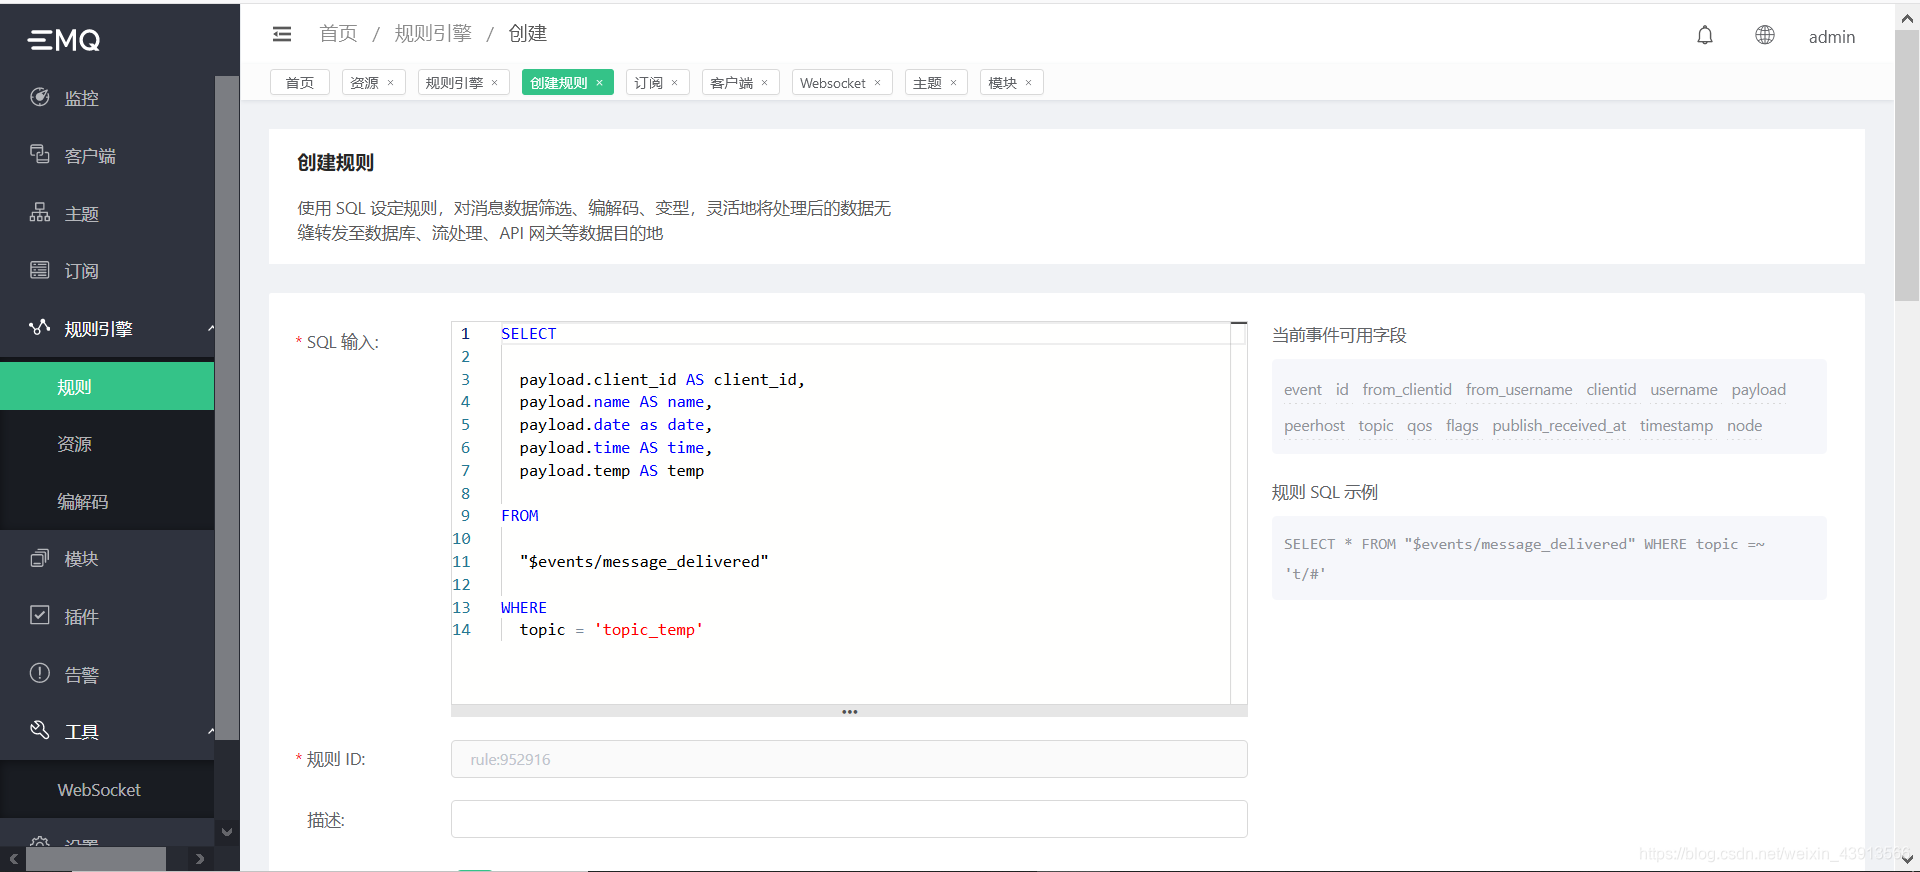This screenshot has height=872, width=1920.
Task: Go to 规则引擎 breadcrumb
Action: tap(433, 34)
